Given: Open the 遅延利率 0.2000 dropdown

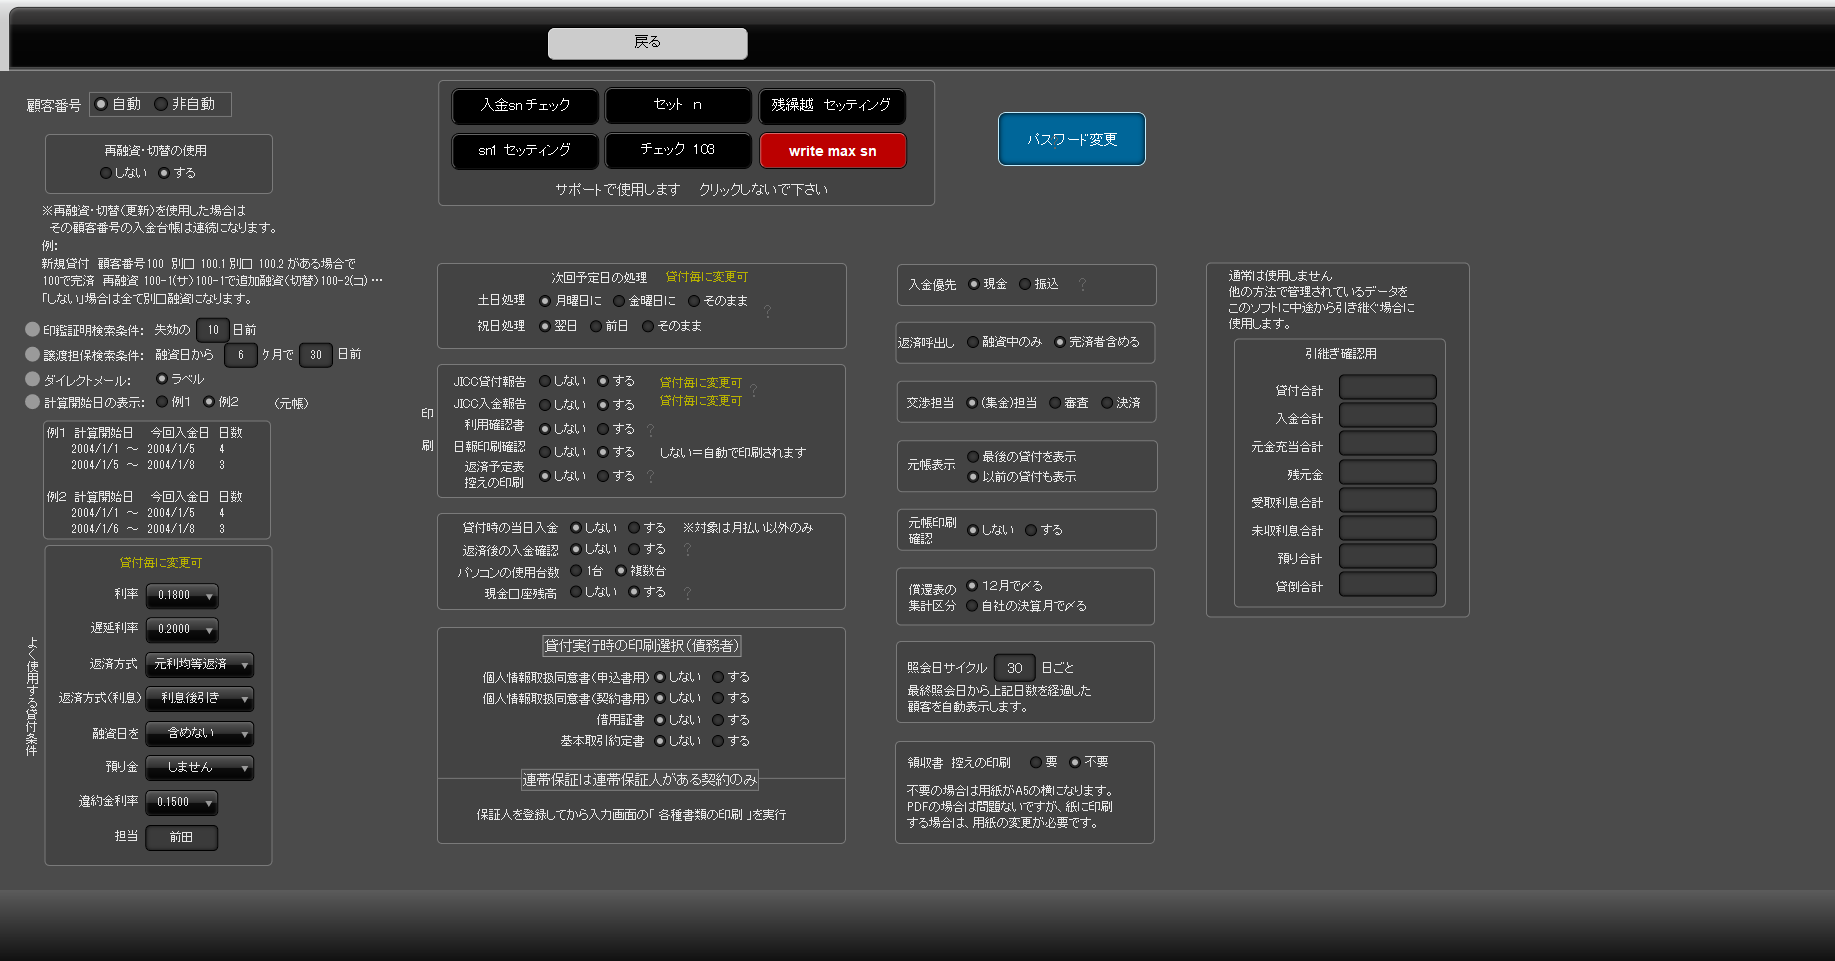Looking at the screenshot, I should (182, 630).
